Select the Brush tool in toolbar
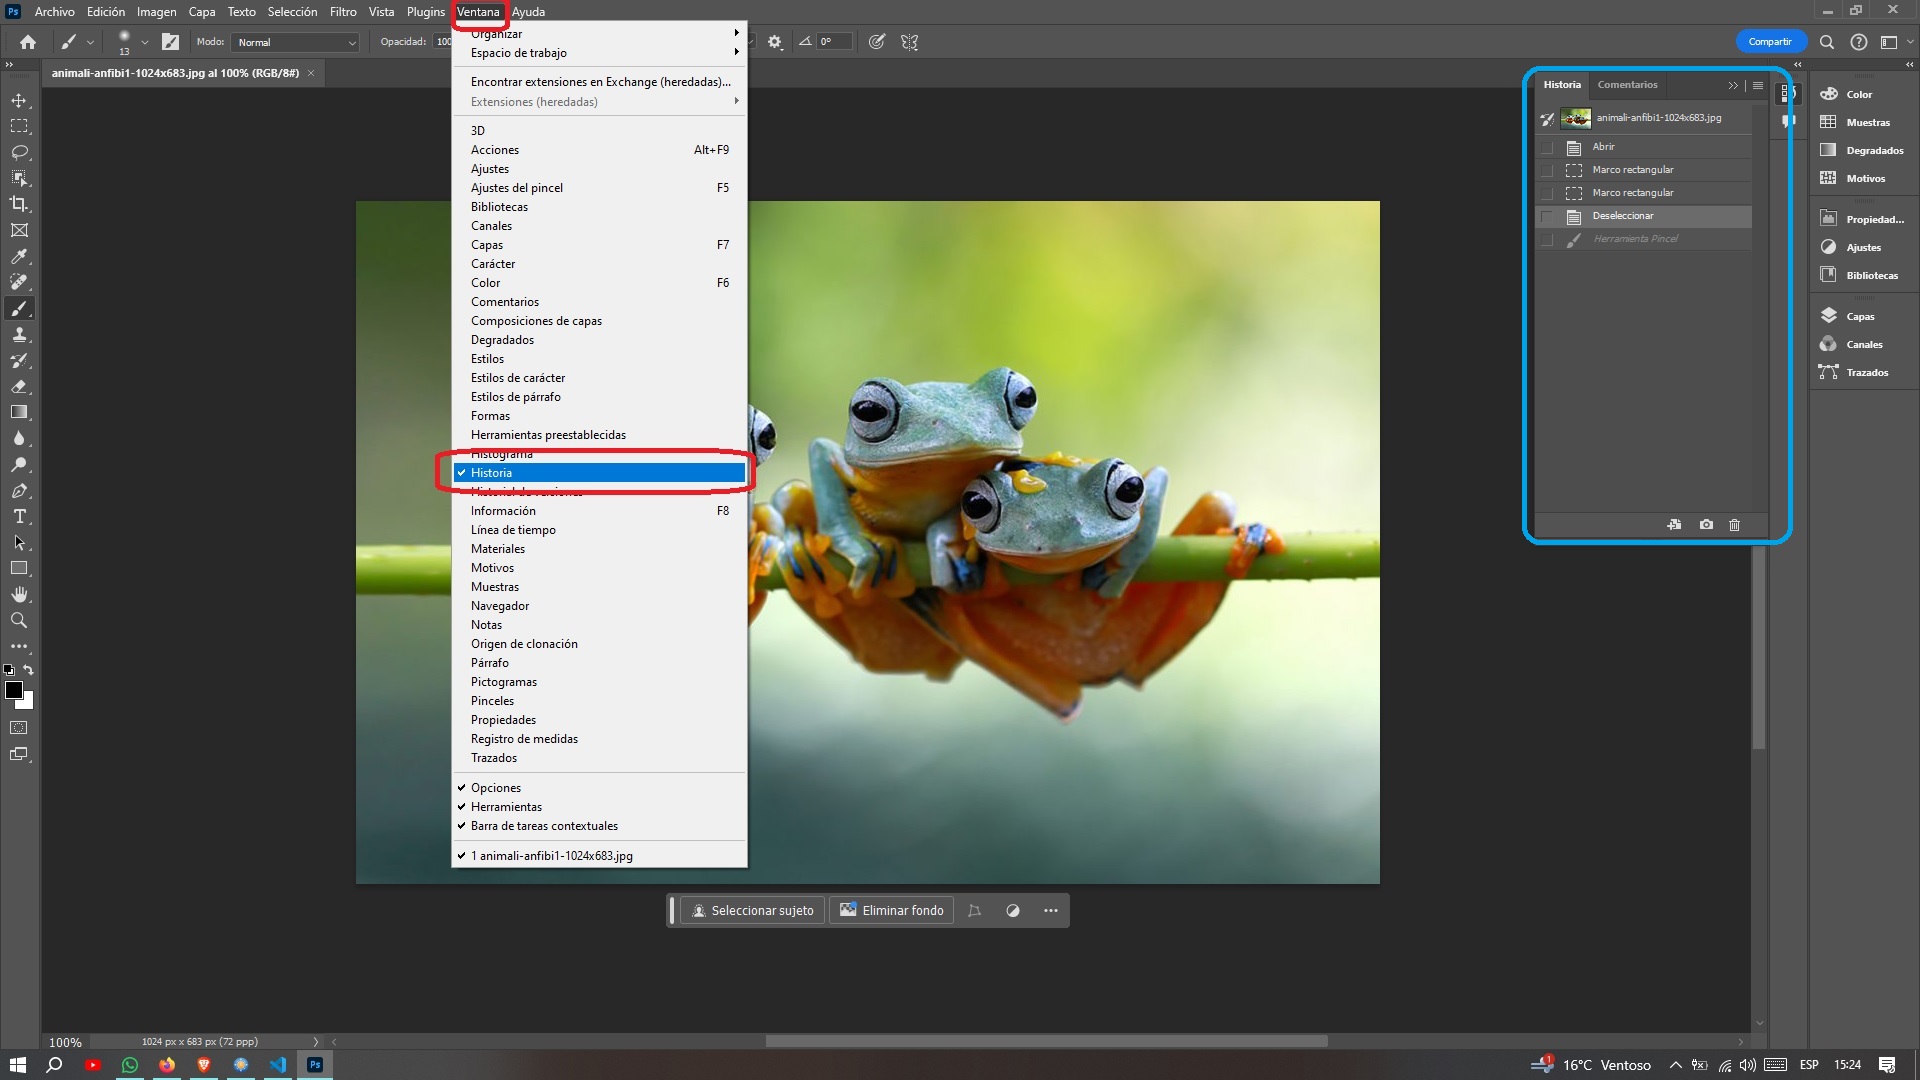The width and height of the screenshot is (1920, 1080). 19,308
